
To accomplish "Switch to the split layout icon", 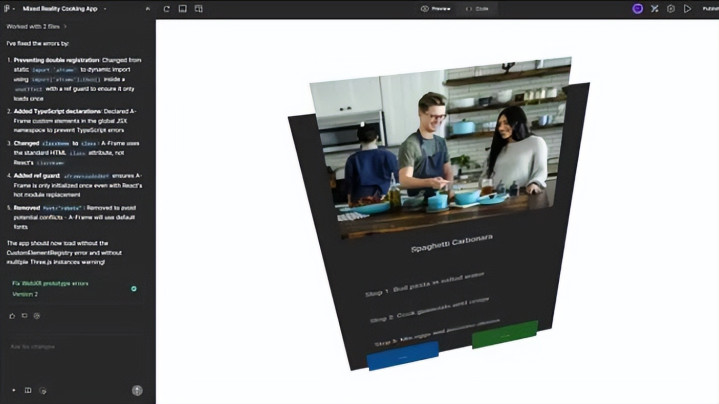I will pos(199,9).
